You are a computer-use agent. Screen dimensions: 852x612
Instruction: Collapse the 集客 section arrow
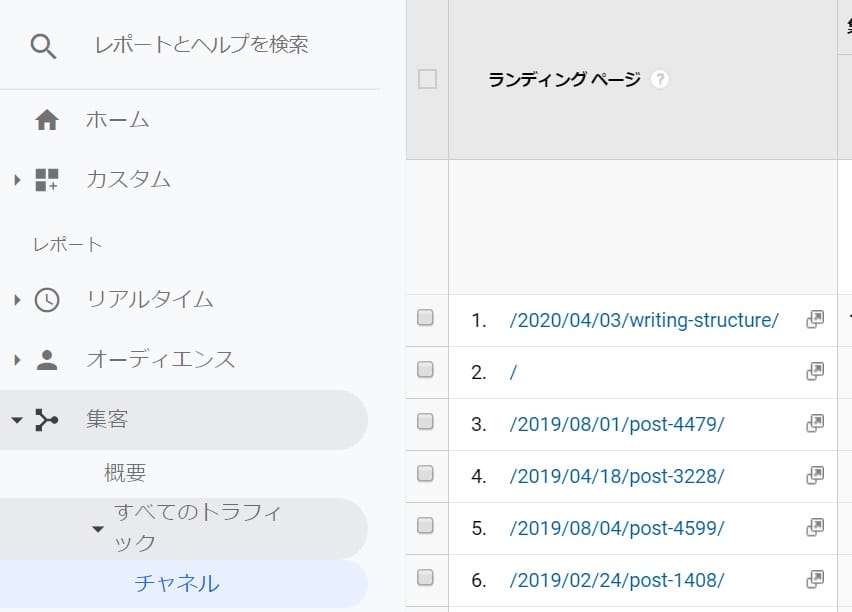[15, 419]
